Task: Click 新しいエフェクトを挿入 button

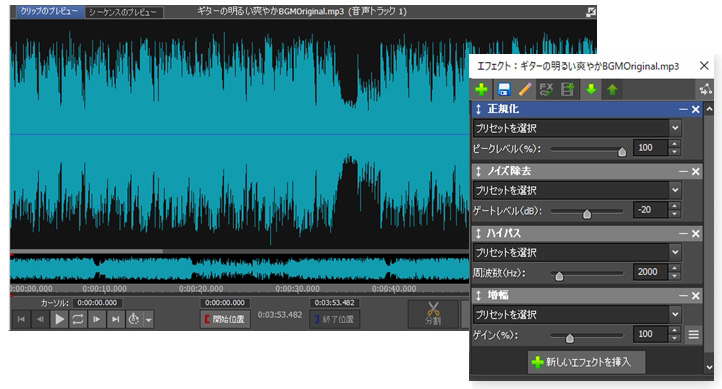Action: pyautogui.click(x=587, y=362)
